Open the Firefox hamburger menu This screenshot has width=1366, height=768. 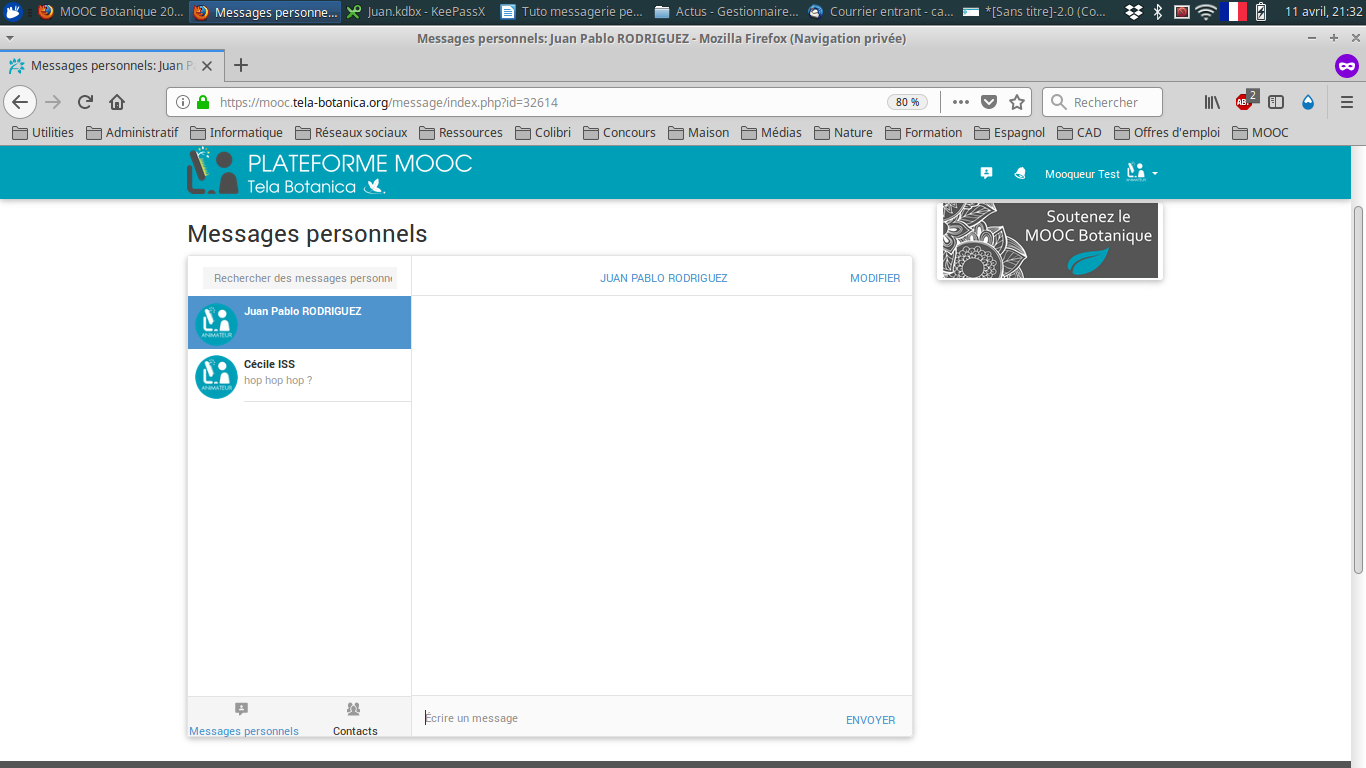tap(1346, 102)
